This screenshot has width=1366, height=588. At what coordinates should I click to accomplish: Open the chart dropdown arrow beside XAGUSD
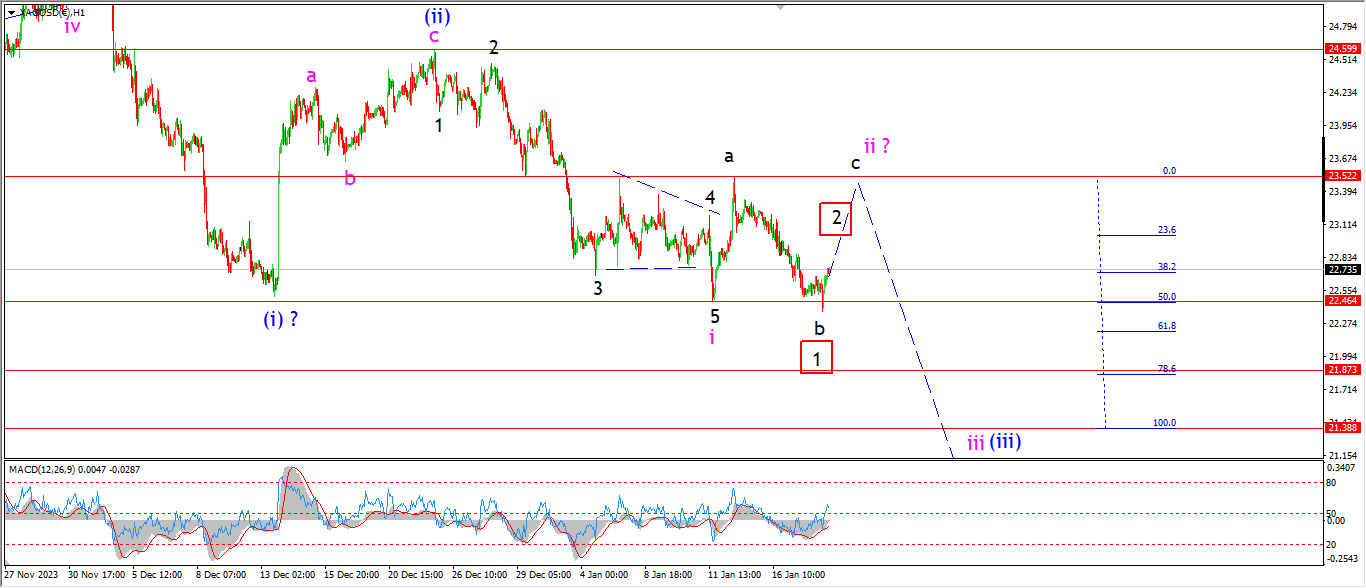coord(11,12)
